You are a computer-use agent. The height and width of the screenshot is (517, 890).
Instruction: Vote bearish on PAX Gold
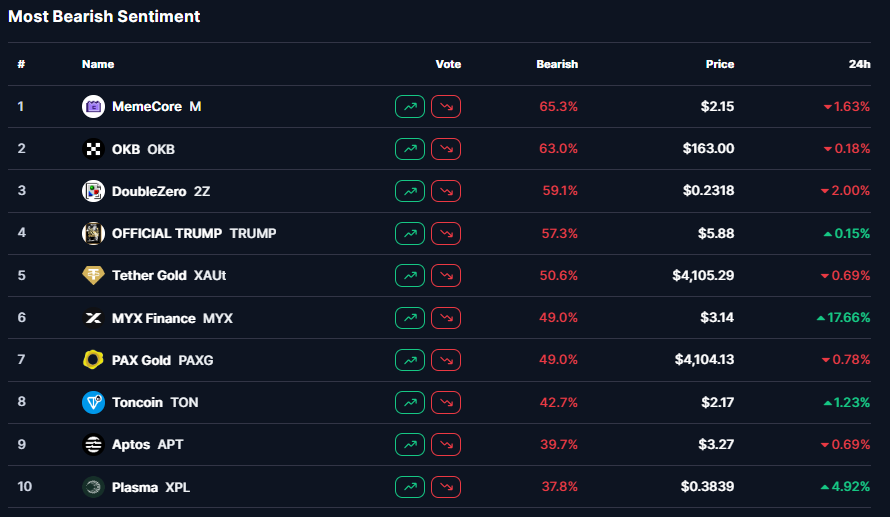pyautogui.click(x=446, y=360)
